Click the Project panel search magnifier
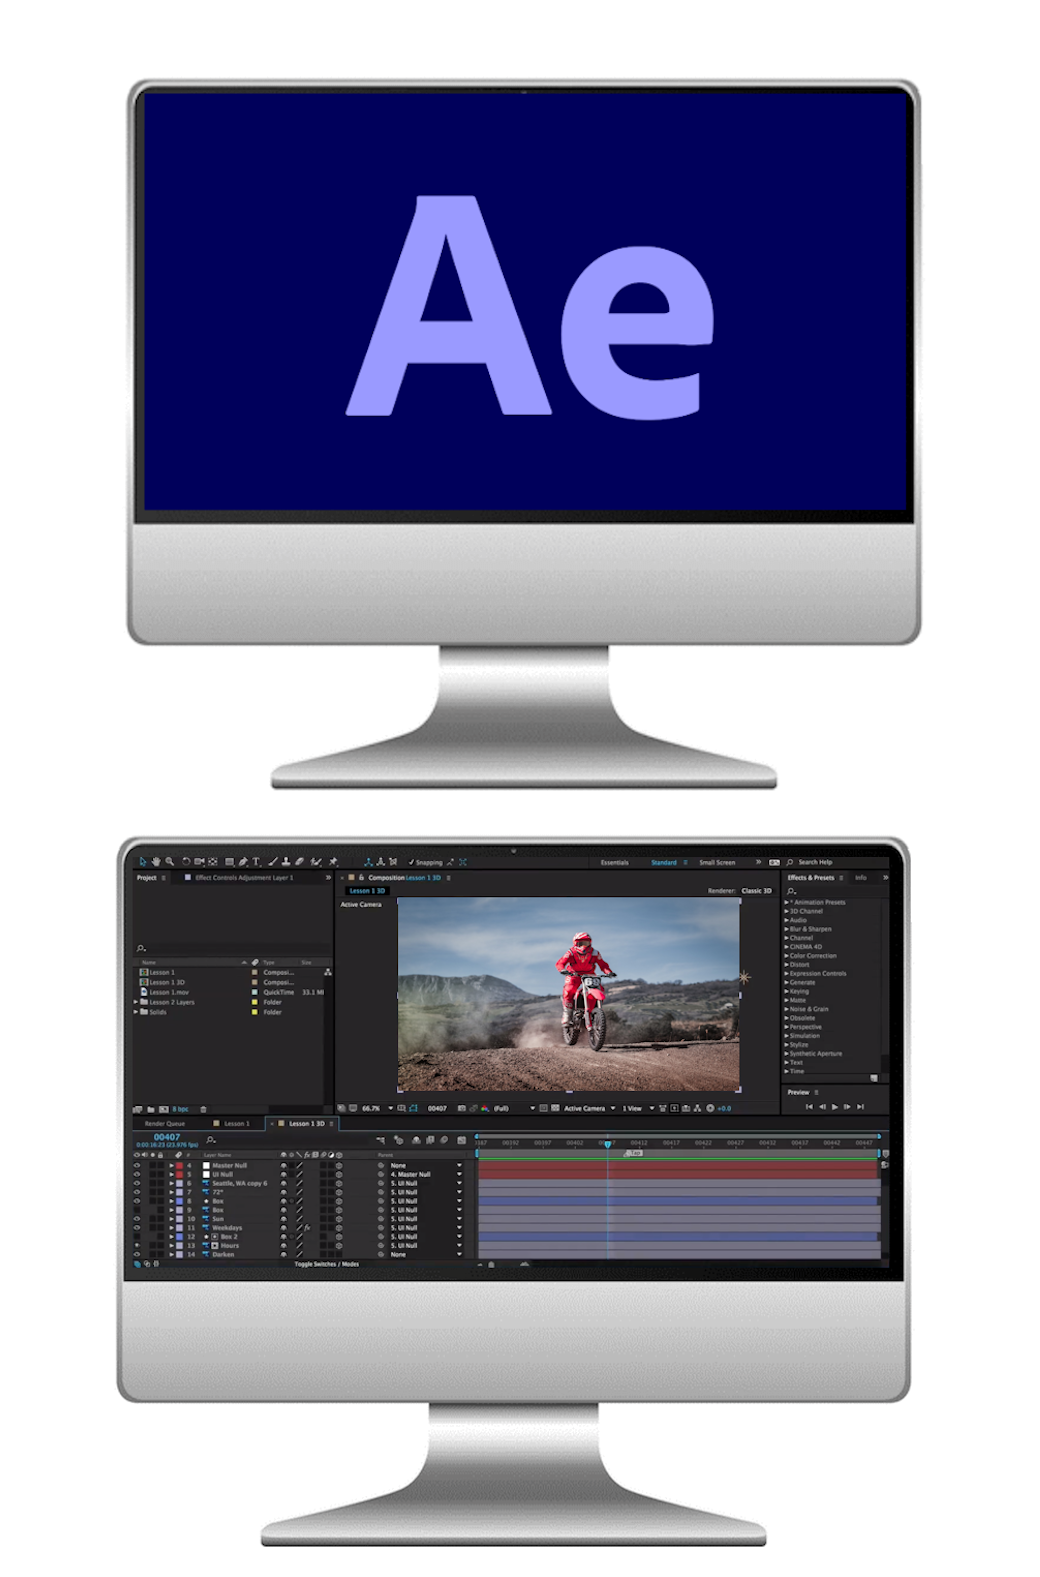1040x1577 pixels. point(141,948)
